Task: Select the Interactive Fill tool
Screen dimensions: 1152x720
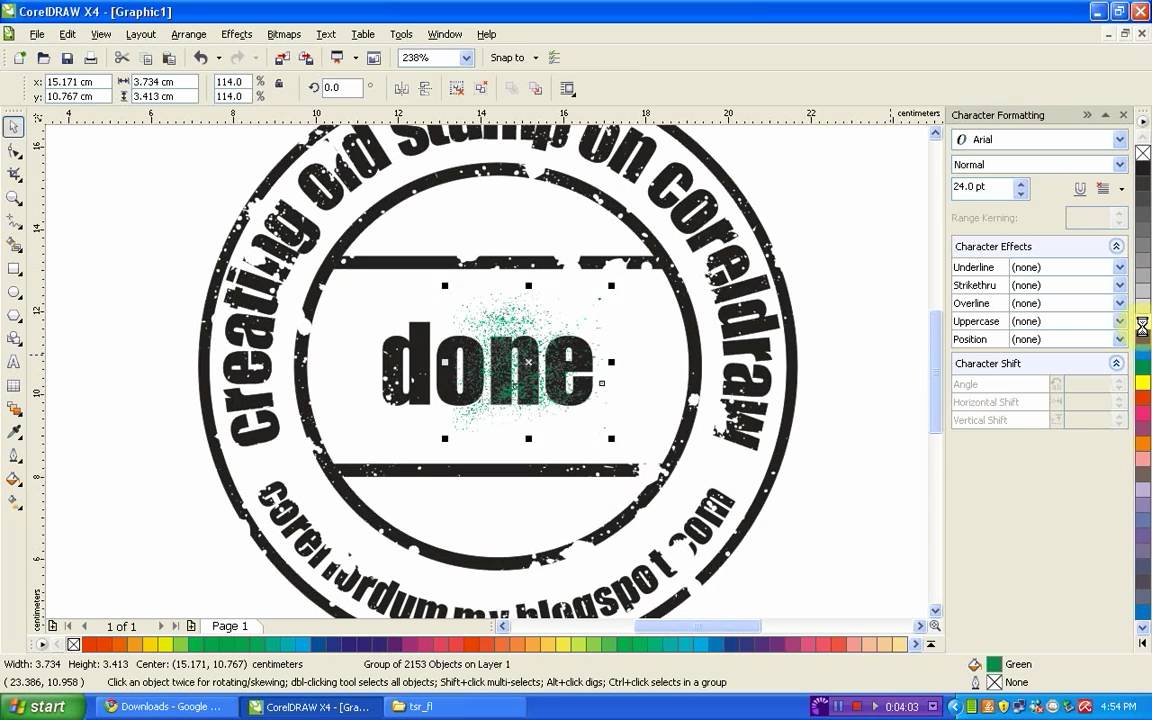Action: pos(13,503)
